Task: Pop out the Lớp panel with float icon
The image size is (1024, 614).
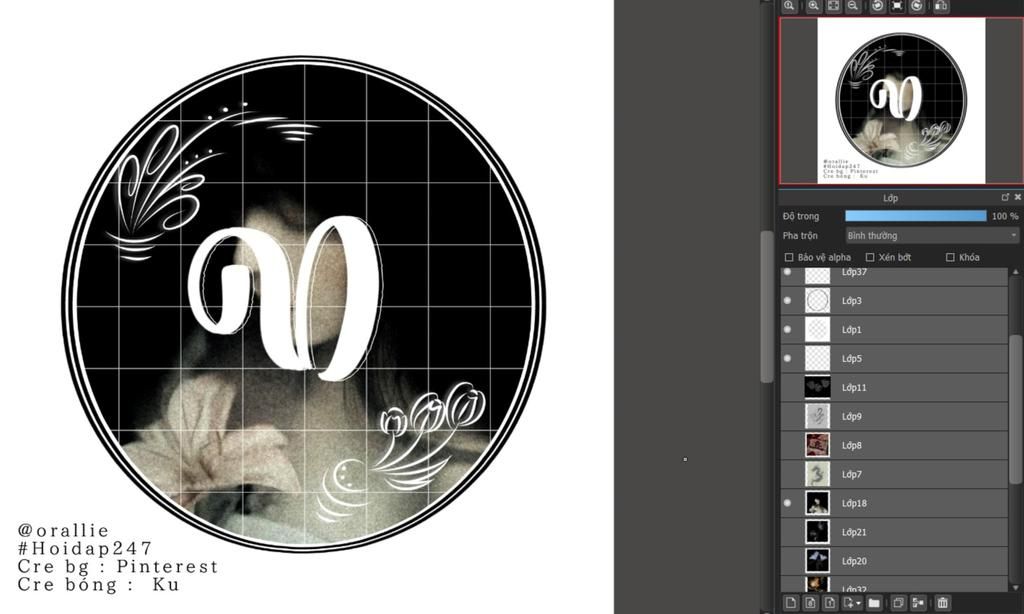Action: (1005, 197)
